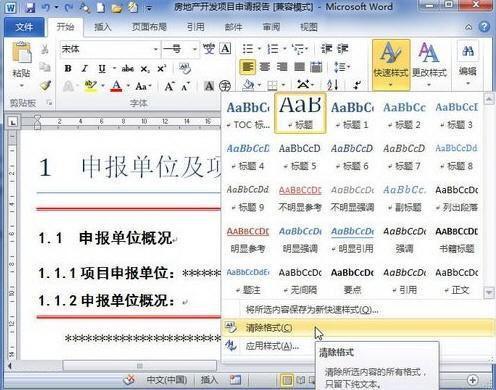Expand the font name combo box

(156, 50)
